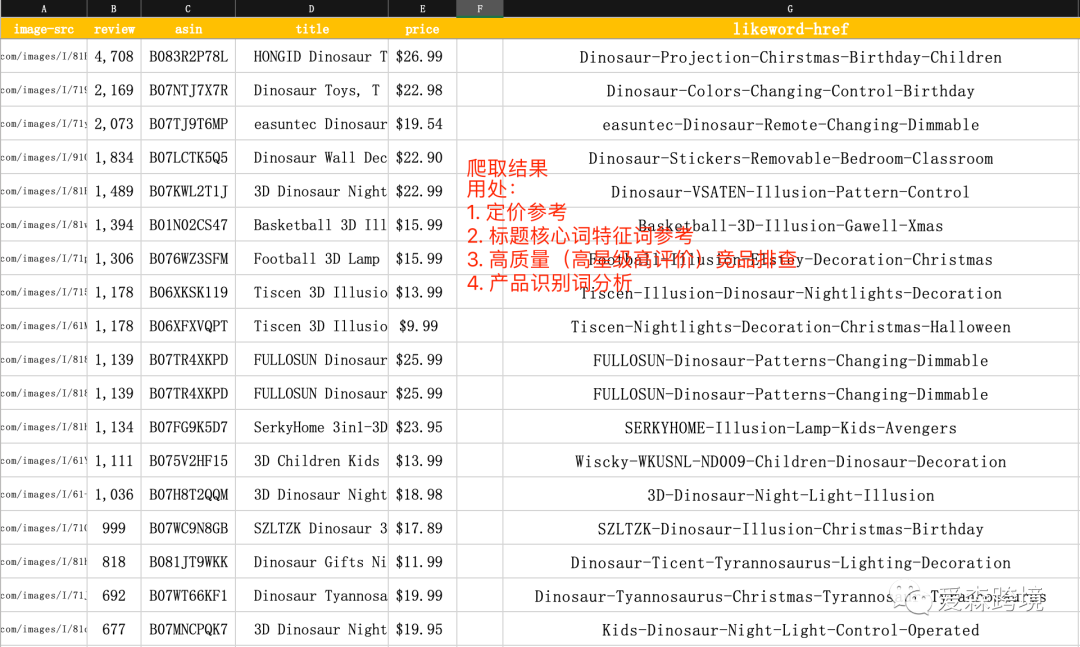1080x647 pixels.
Task: Select title cell Basketball 3D Ill
Action: click(x=311, y=225)
